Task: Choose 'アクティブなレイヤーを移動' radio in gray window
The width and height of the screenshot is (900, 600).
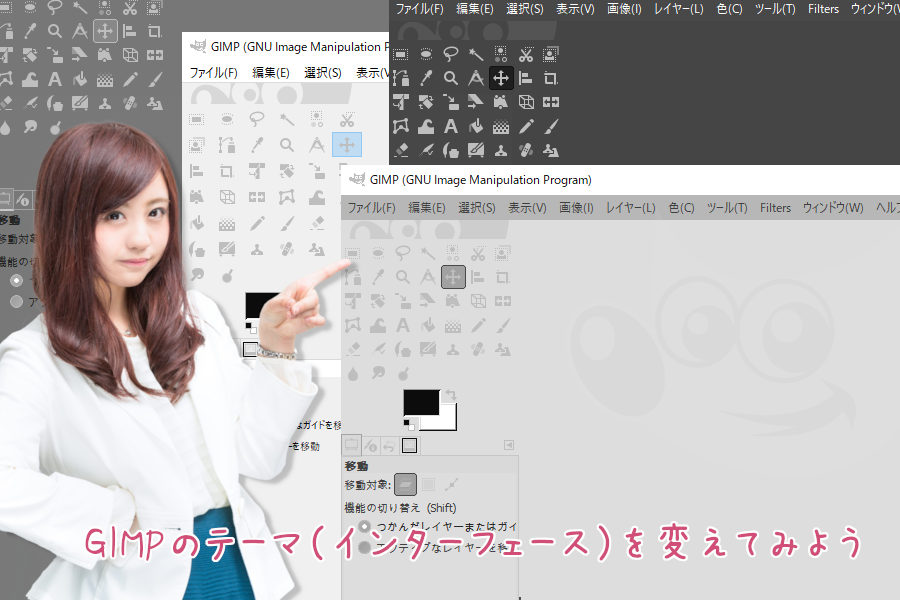Action: (x=364, y=547)
